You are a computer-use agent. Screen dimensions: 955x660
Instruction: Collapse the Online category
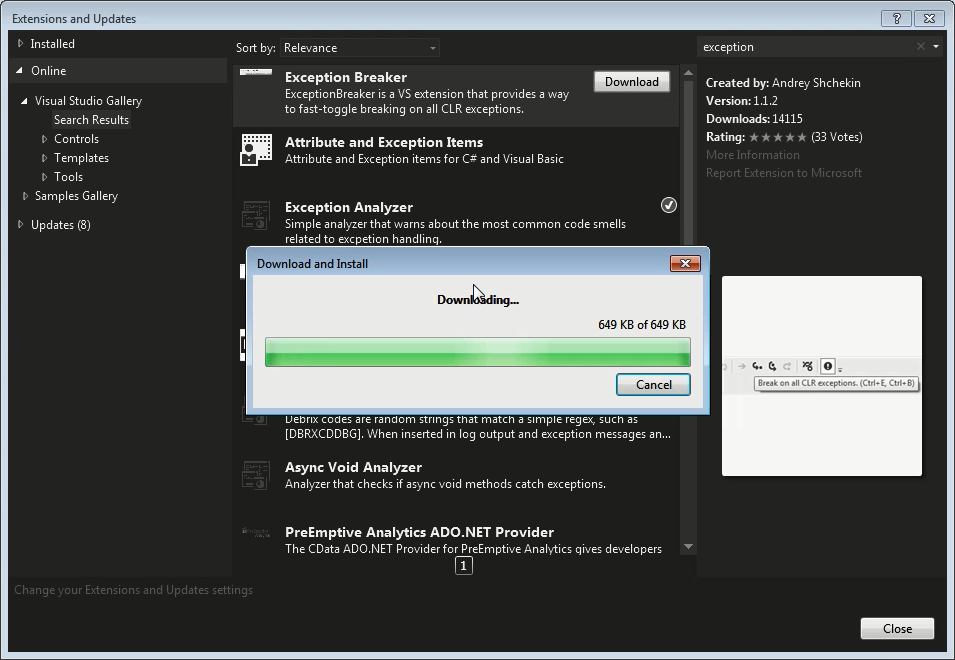(19, 71)
